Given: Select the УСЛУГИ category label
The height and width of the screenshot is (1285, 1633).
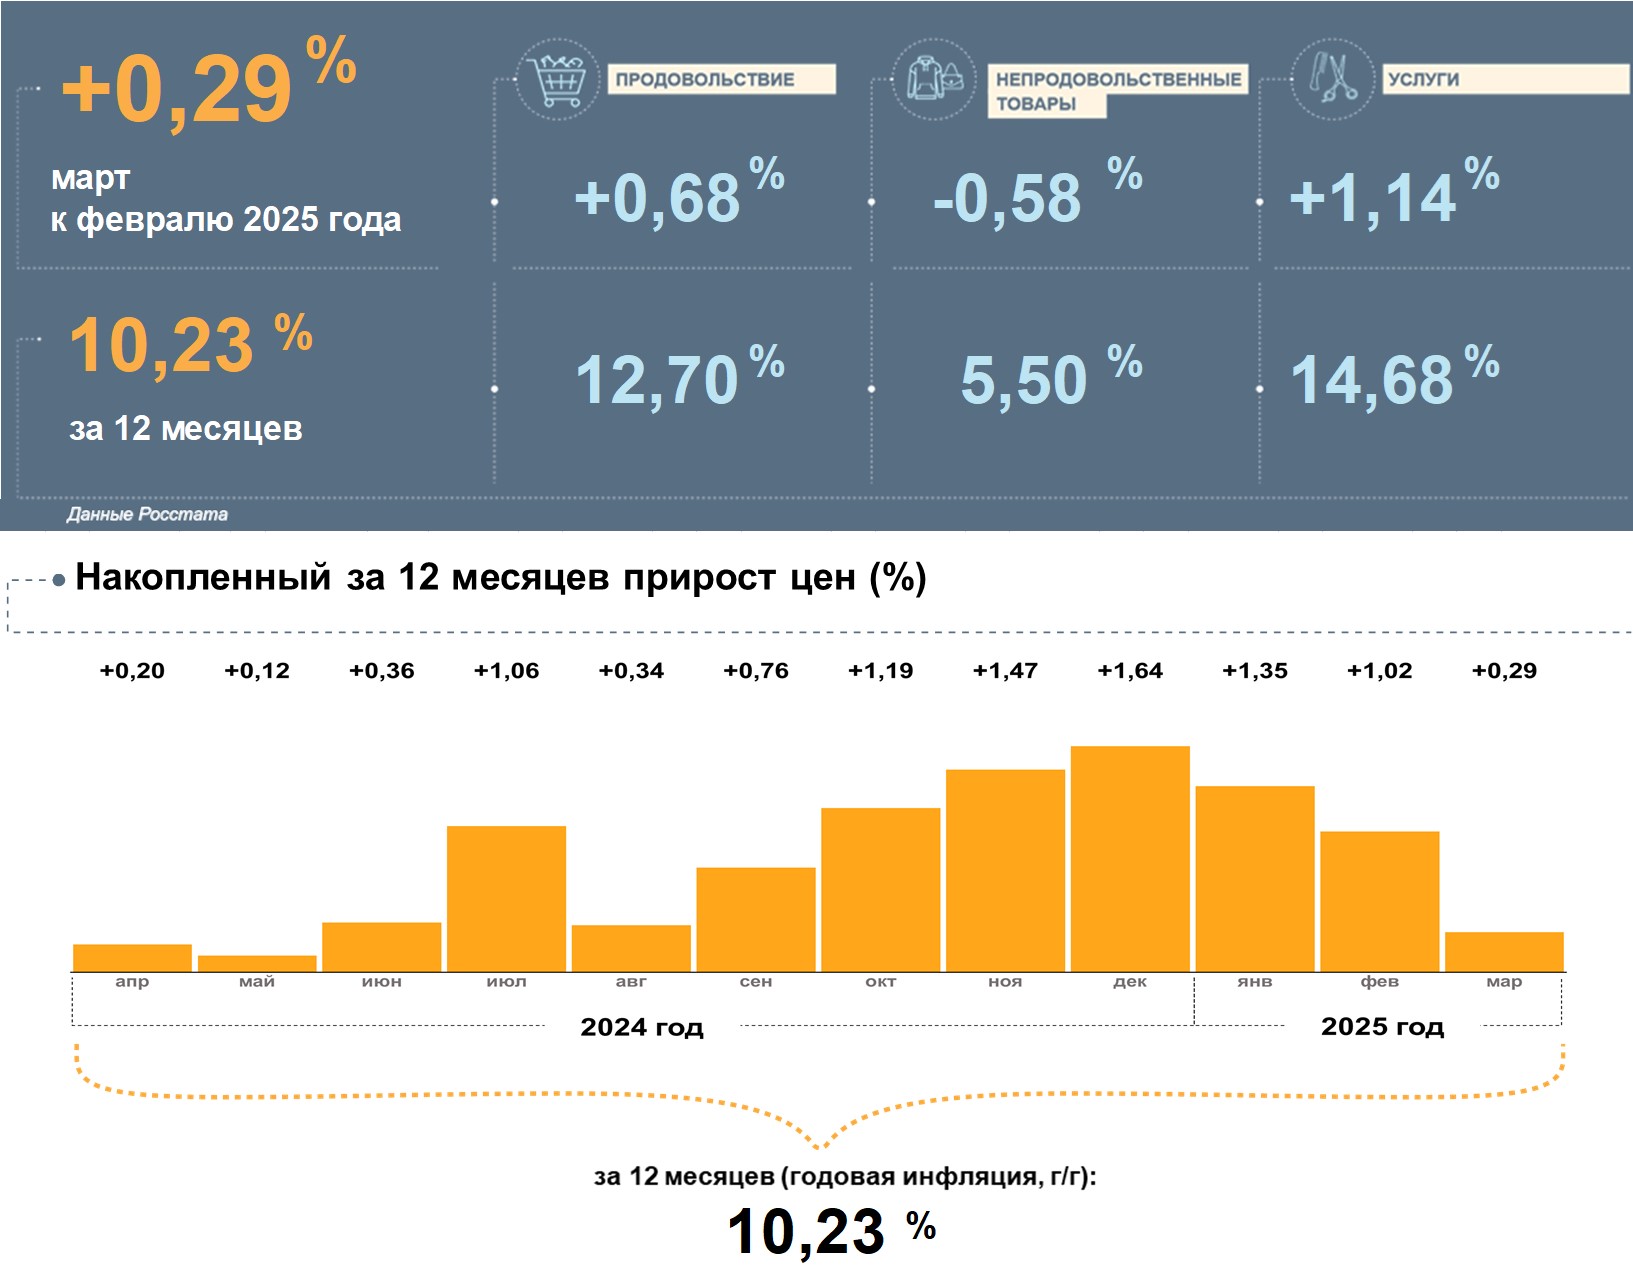Looking at the screenshot, I should tap(1506, 79).
